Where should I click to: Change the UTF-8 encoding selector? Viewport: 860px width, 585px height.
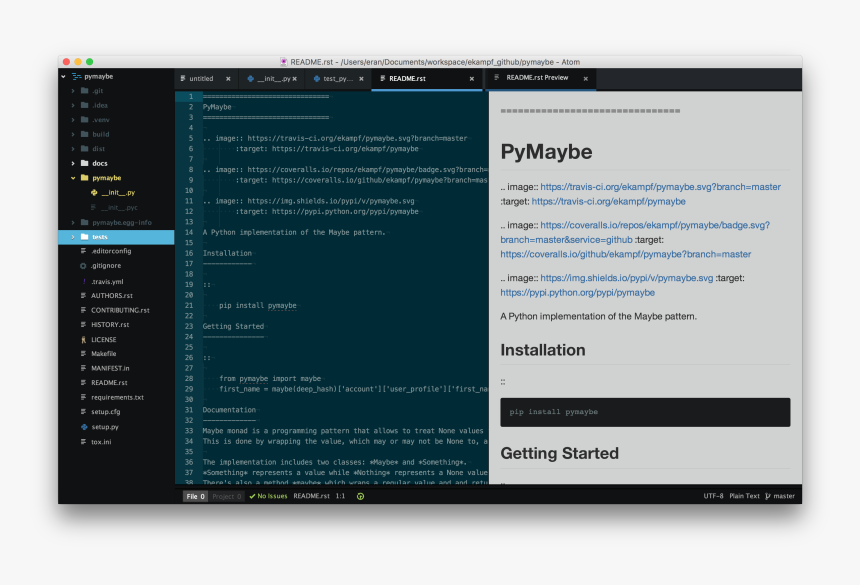(x=714, y=496)
